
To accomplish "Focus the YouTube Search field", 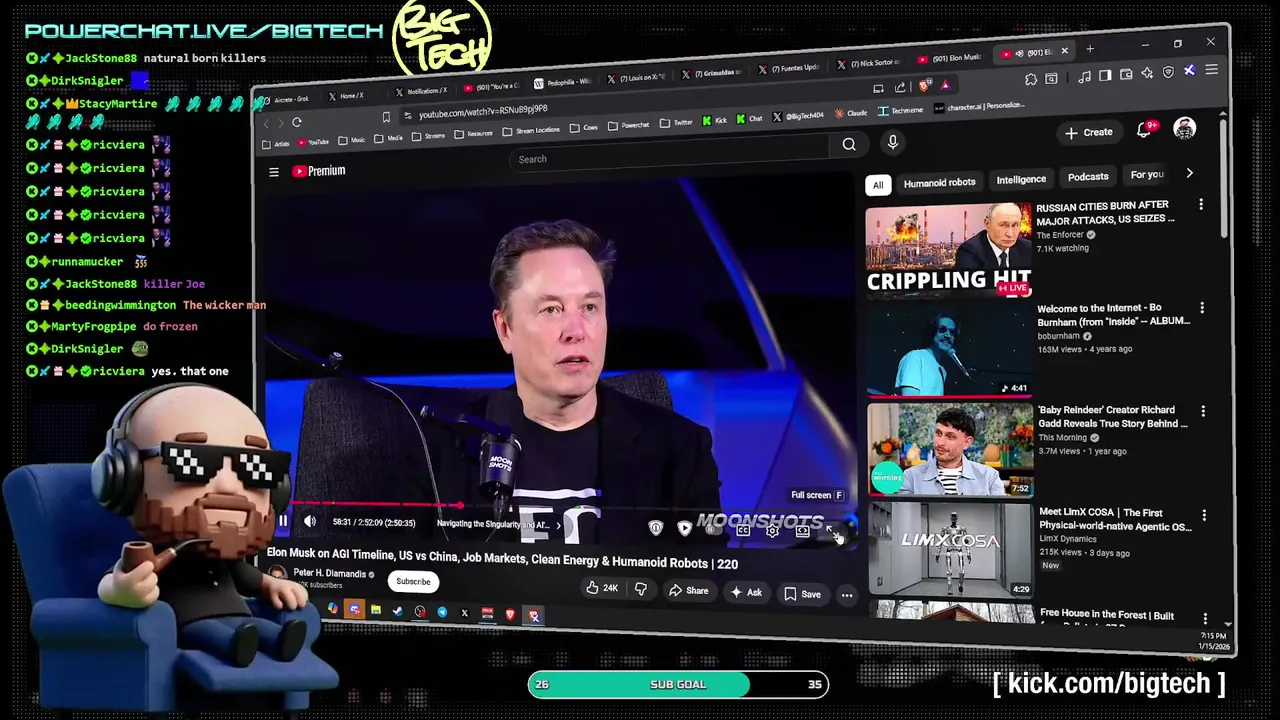I will (670, 153).
